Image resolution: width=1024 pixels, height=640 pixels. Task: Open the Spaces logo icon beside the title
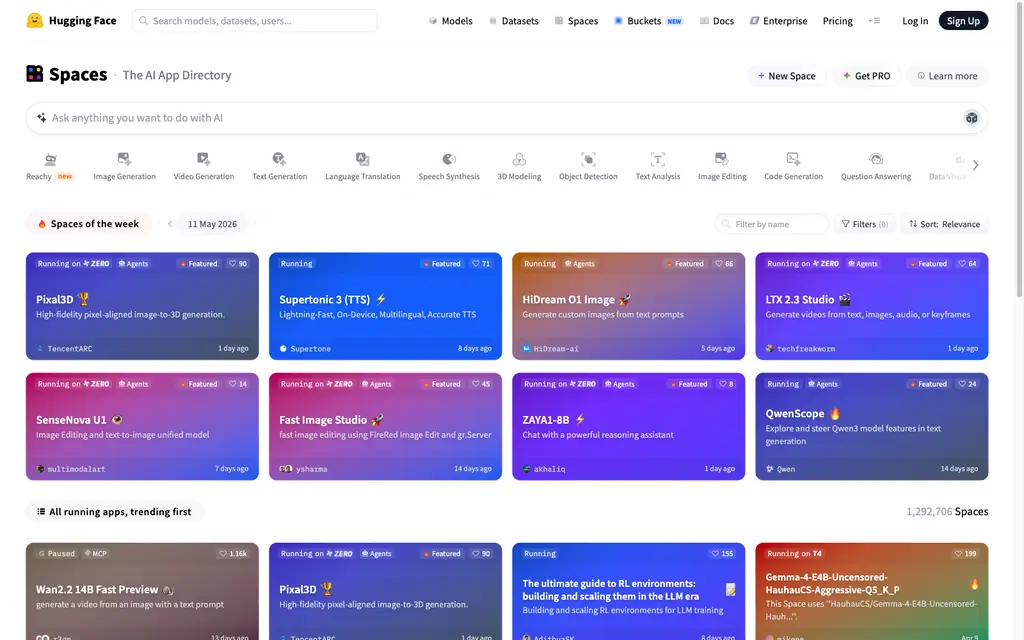pyautogui.click(x=35, y=74)
